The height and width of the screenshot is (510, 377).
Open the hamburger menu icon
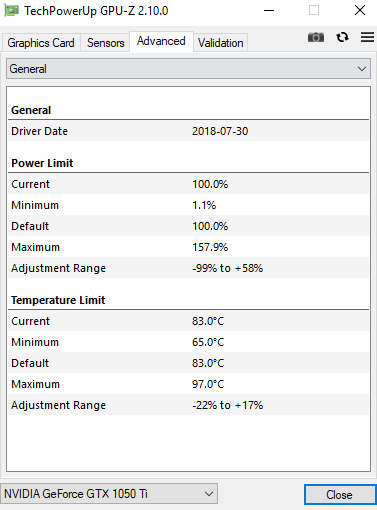[x=367, y=37]
